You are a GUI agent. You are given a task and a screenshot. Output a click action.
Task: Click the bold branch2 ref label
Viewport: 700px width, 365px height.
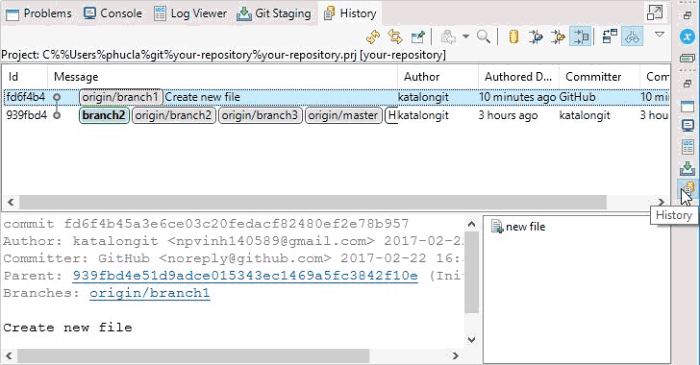pos(104,115)
